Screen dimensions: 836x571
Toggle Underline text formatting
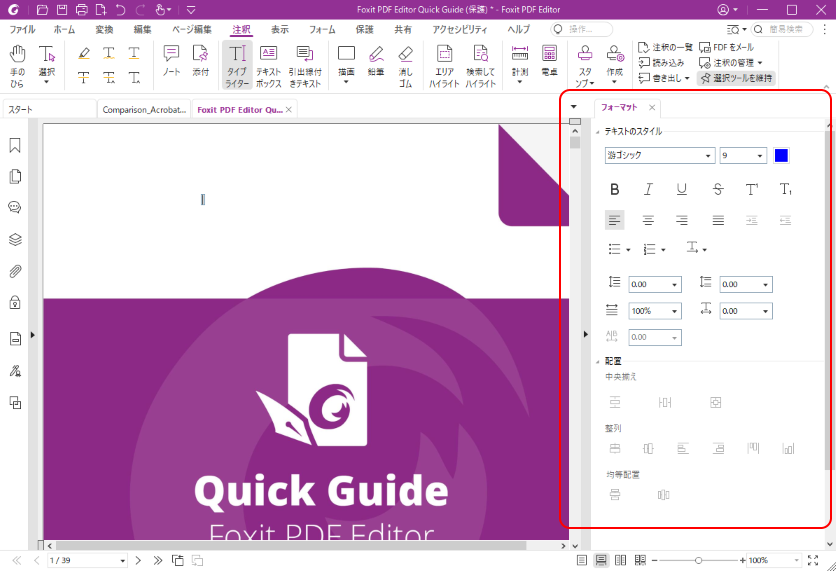point(681,189)
